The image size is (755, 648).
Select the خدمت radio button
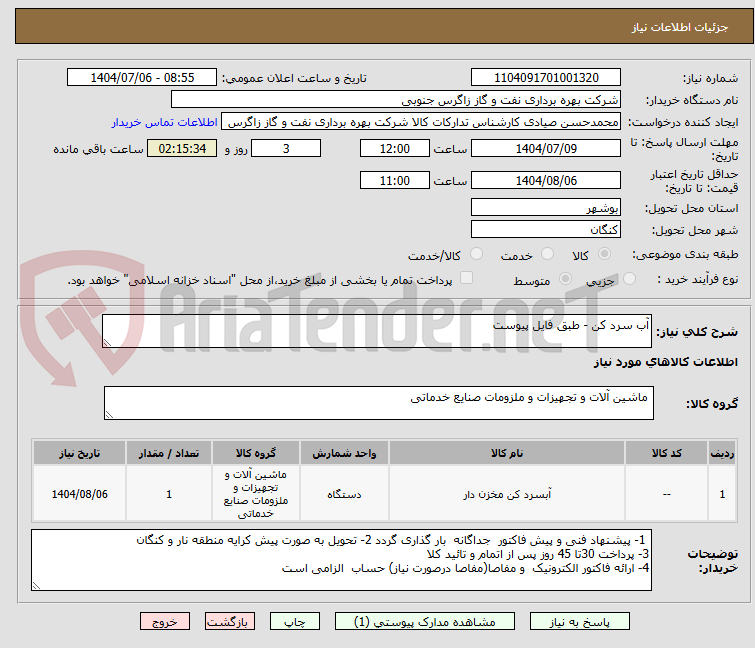pos(547,254)
